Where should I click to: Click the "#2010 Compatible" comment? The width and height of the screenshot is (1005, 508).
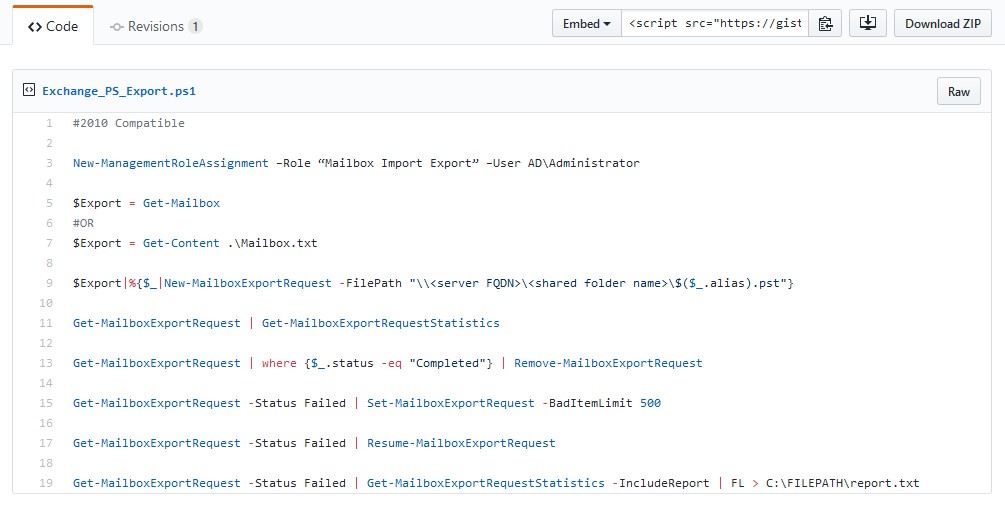(x=129, y=123)
